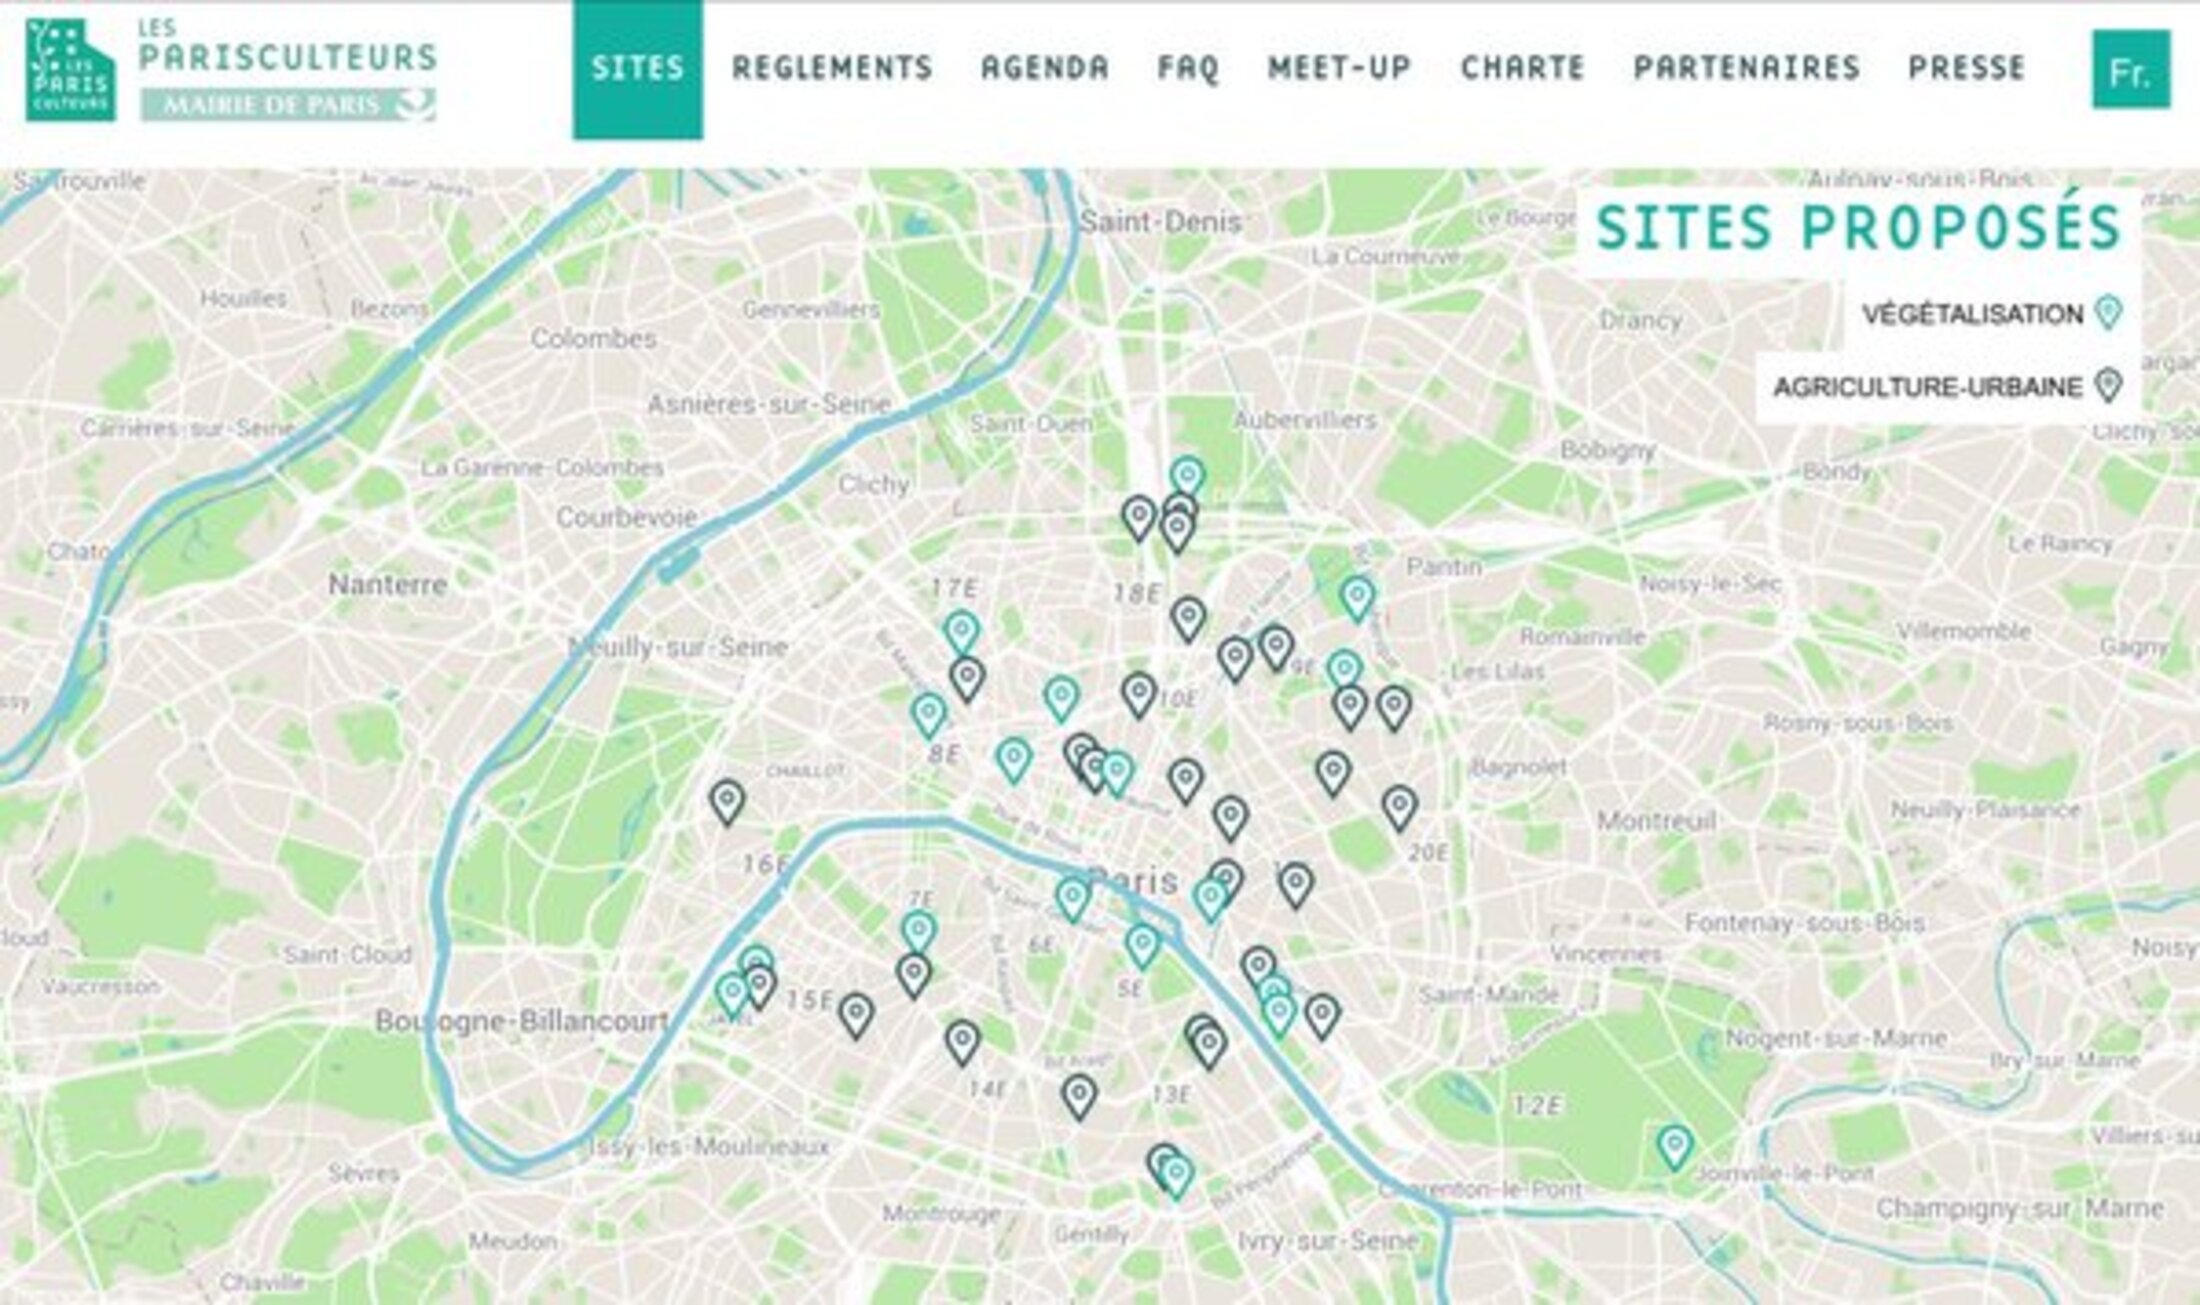Click the dark pin below 14E toward 13E
The height and width of the screenshot is (1305, 2200).
(x=1079, y=1097)
